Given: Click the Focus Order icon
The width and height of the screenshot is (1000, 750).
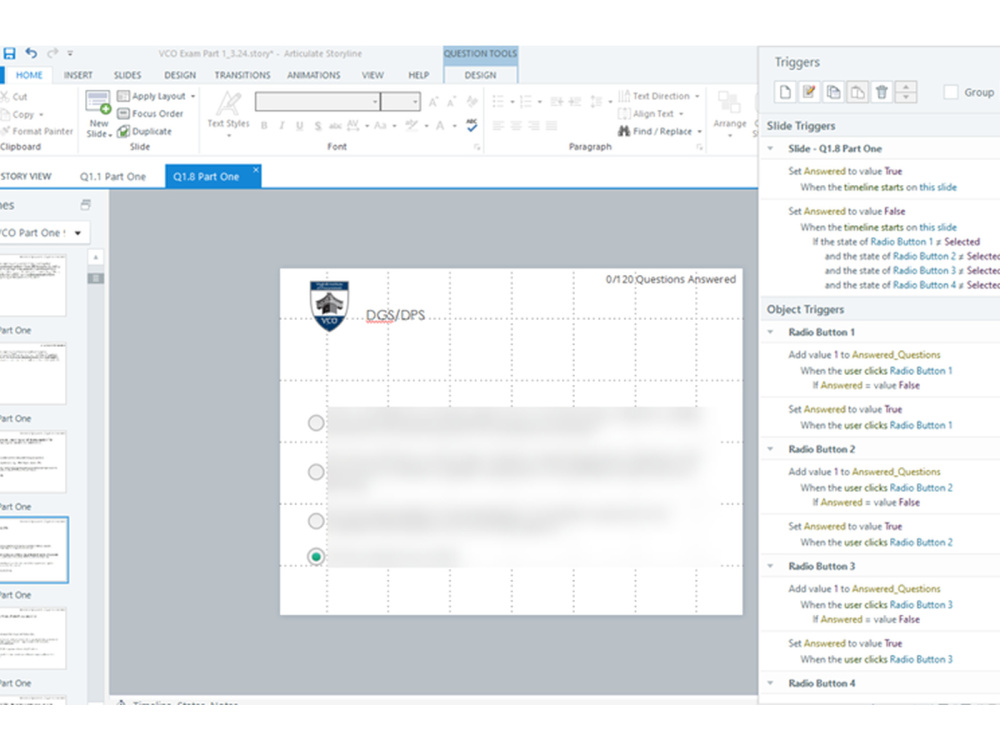Looking at the screenshot, I should pos(123,114).
